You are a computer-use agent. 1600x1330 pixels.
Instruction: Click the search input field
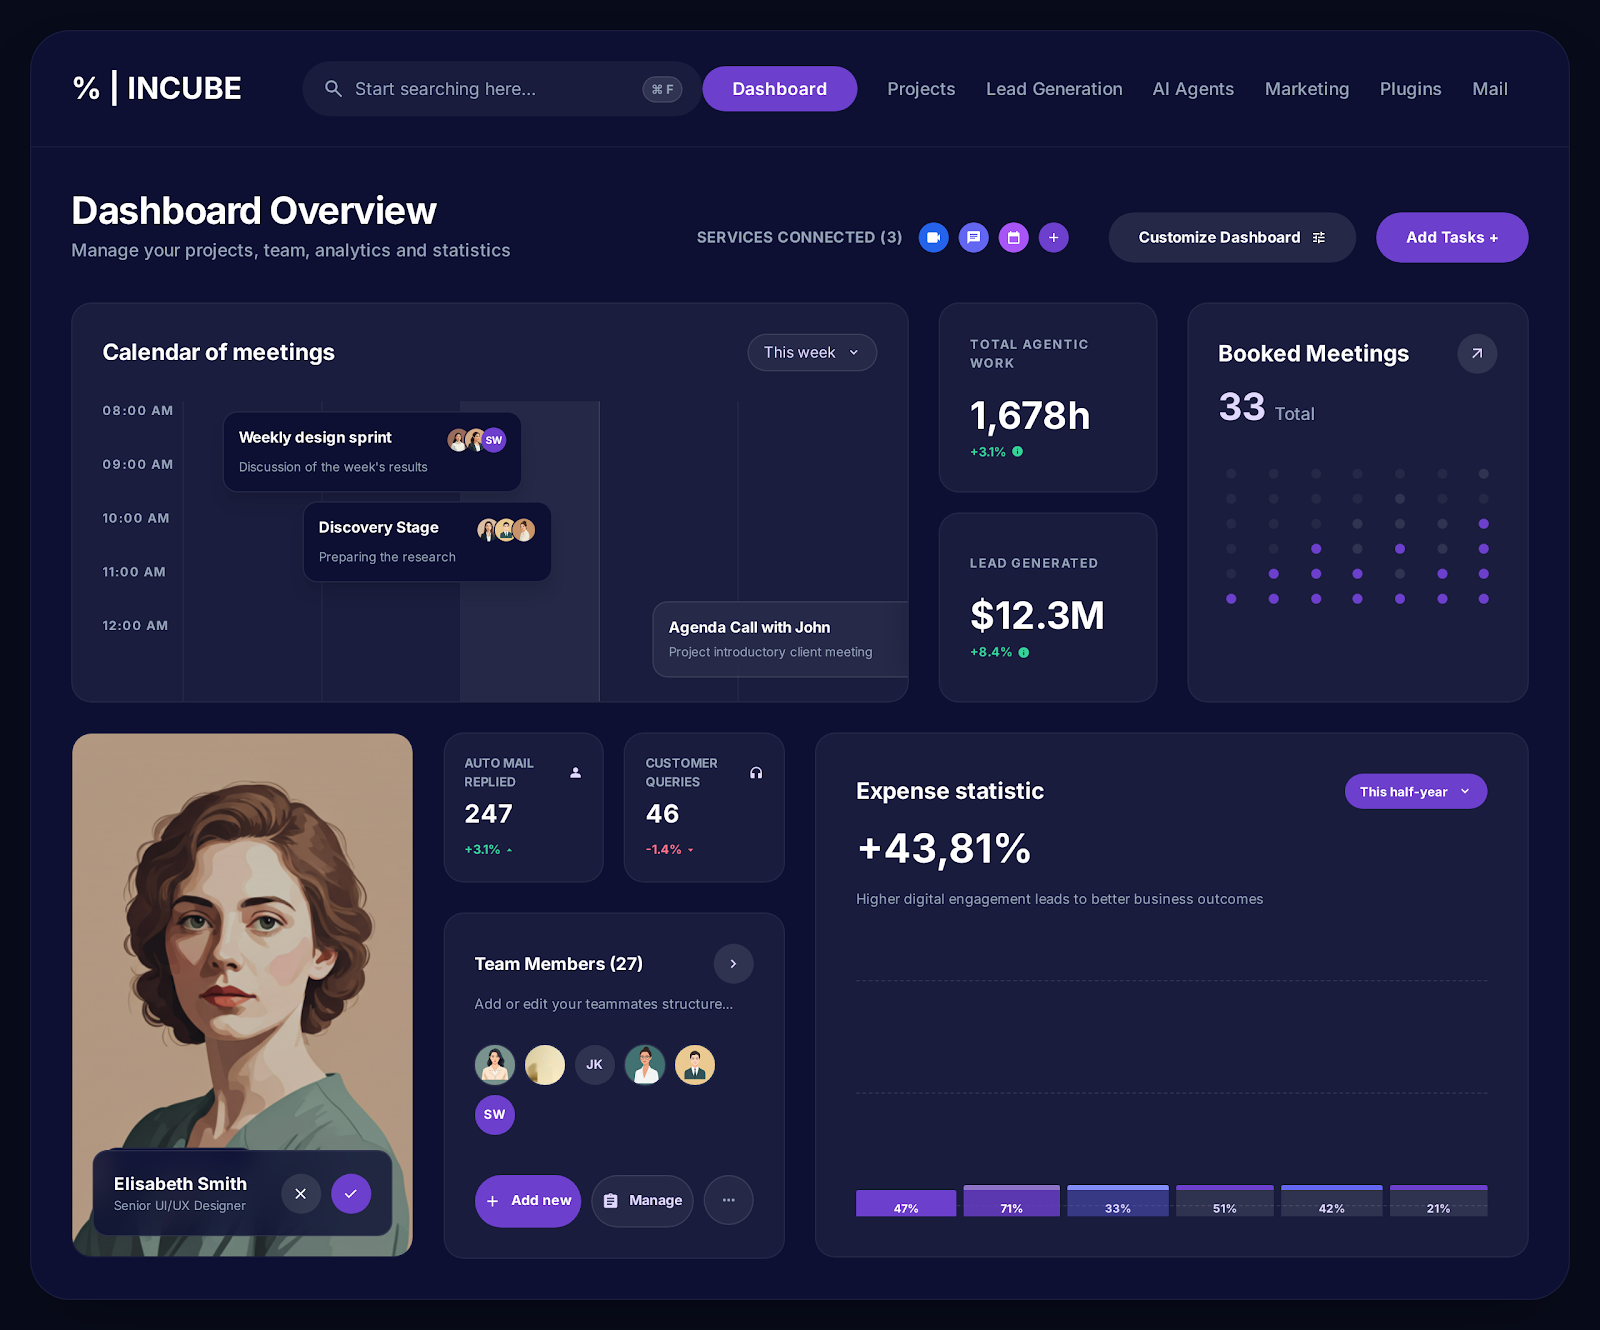490,89
